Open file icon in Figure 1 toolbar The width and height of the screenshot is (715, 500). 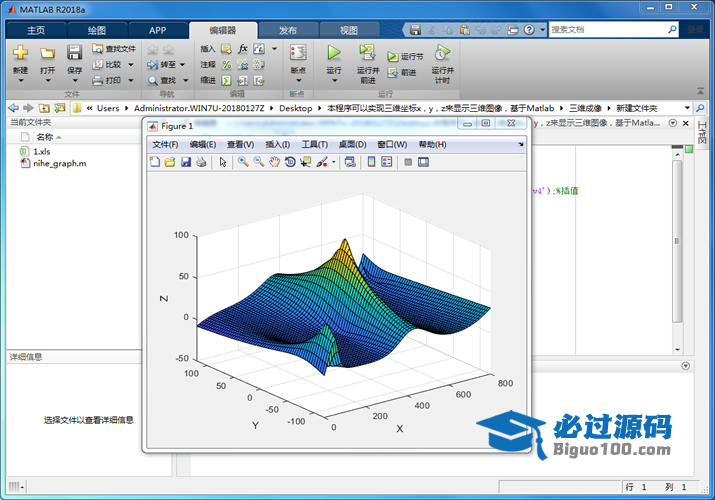click(x=170, y=162)
